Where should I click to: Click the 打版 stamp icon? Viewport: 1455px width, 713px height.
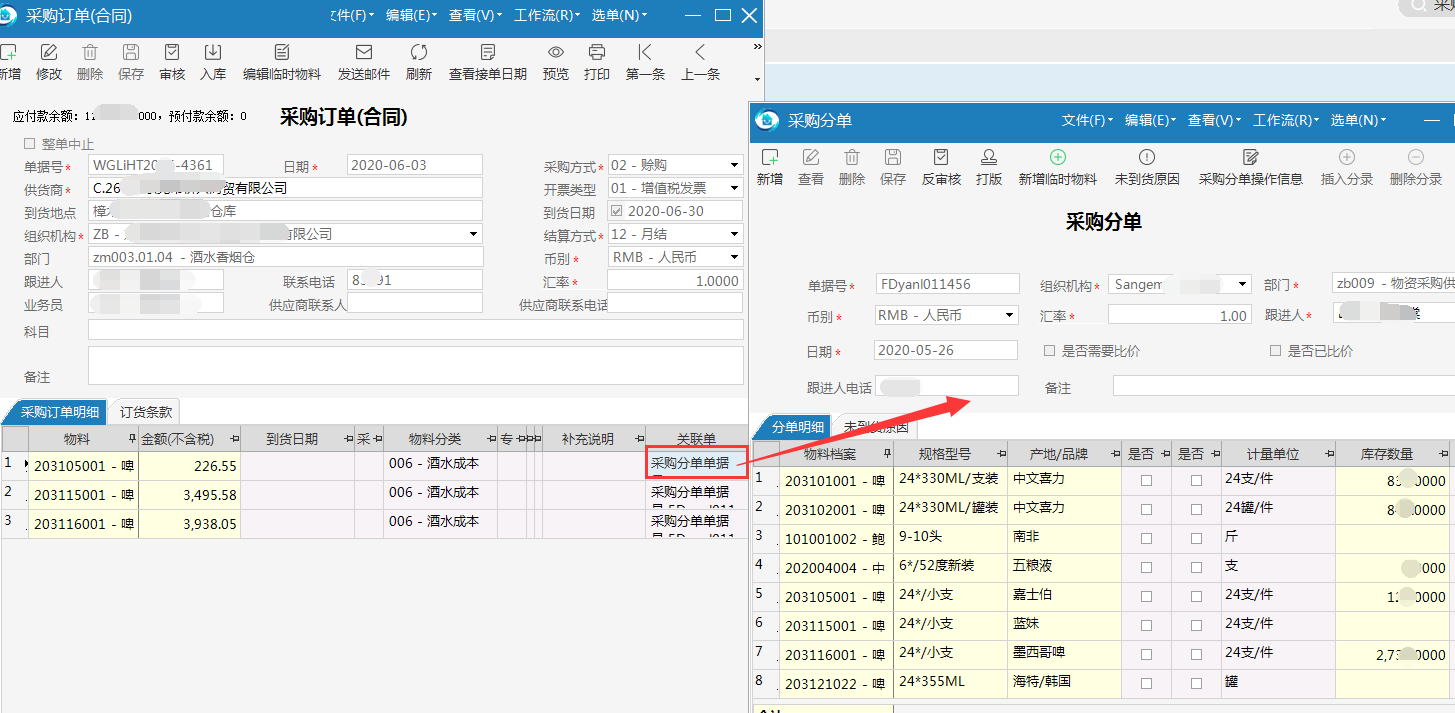[x=989, y=157]
